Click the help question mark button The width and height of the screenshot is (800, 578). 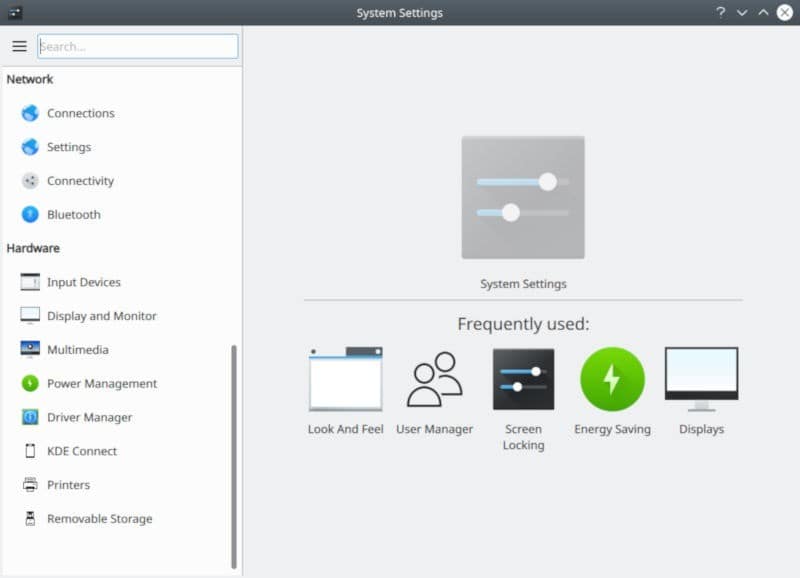click(721, 12)
